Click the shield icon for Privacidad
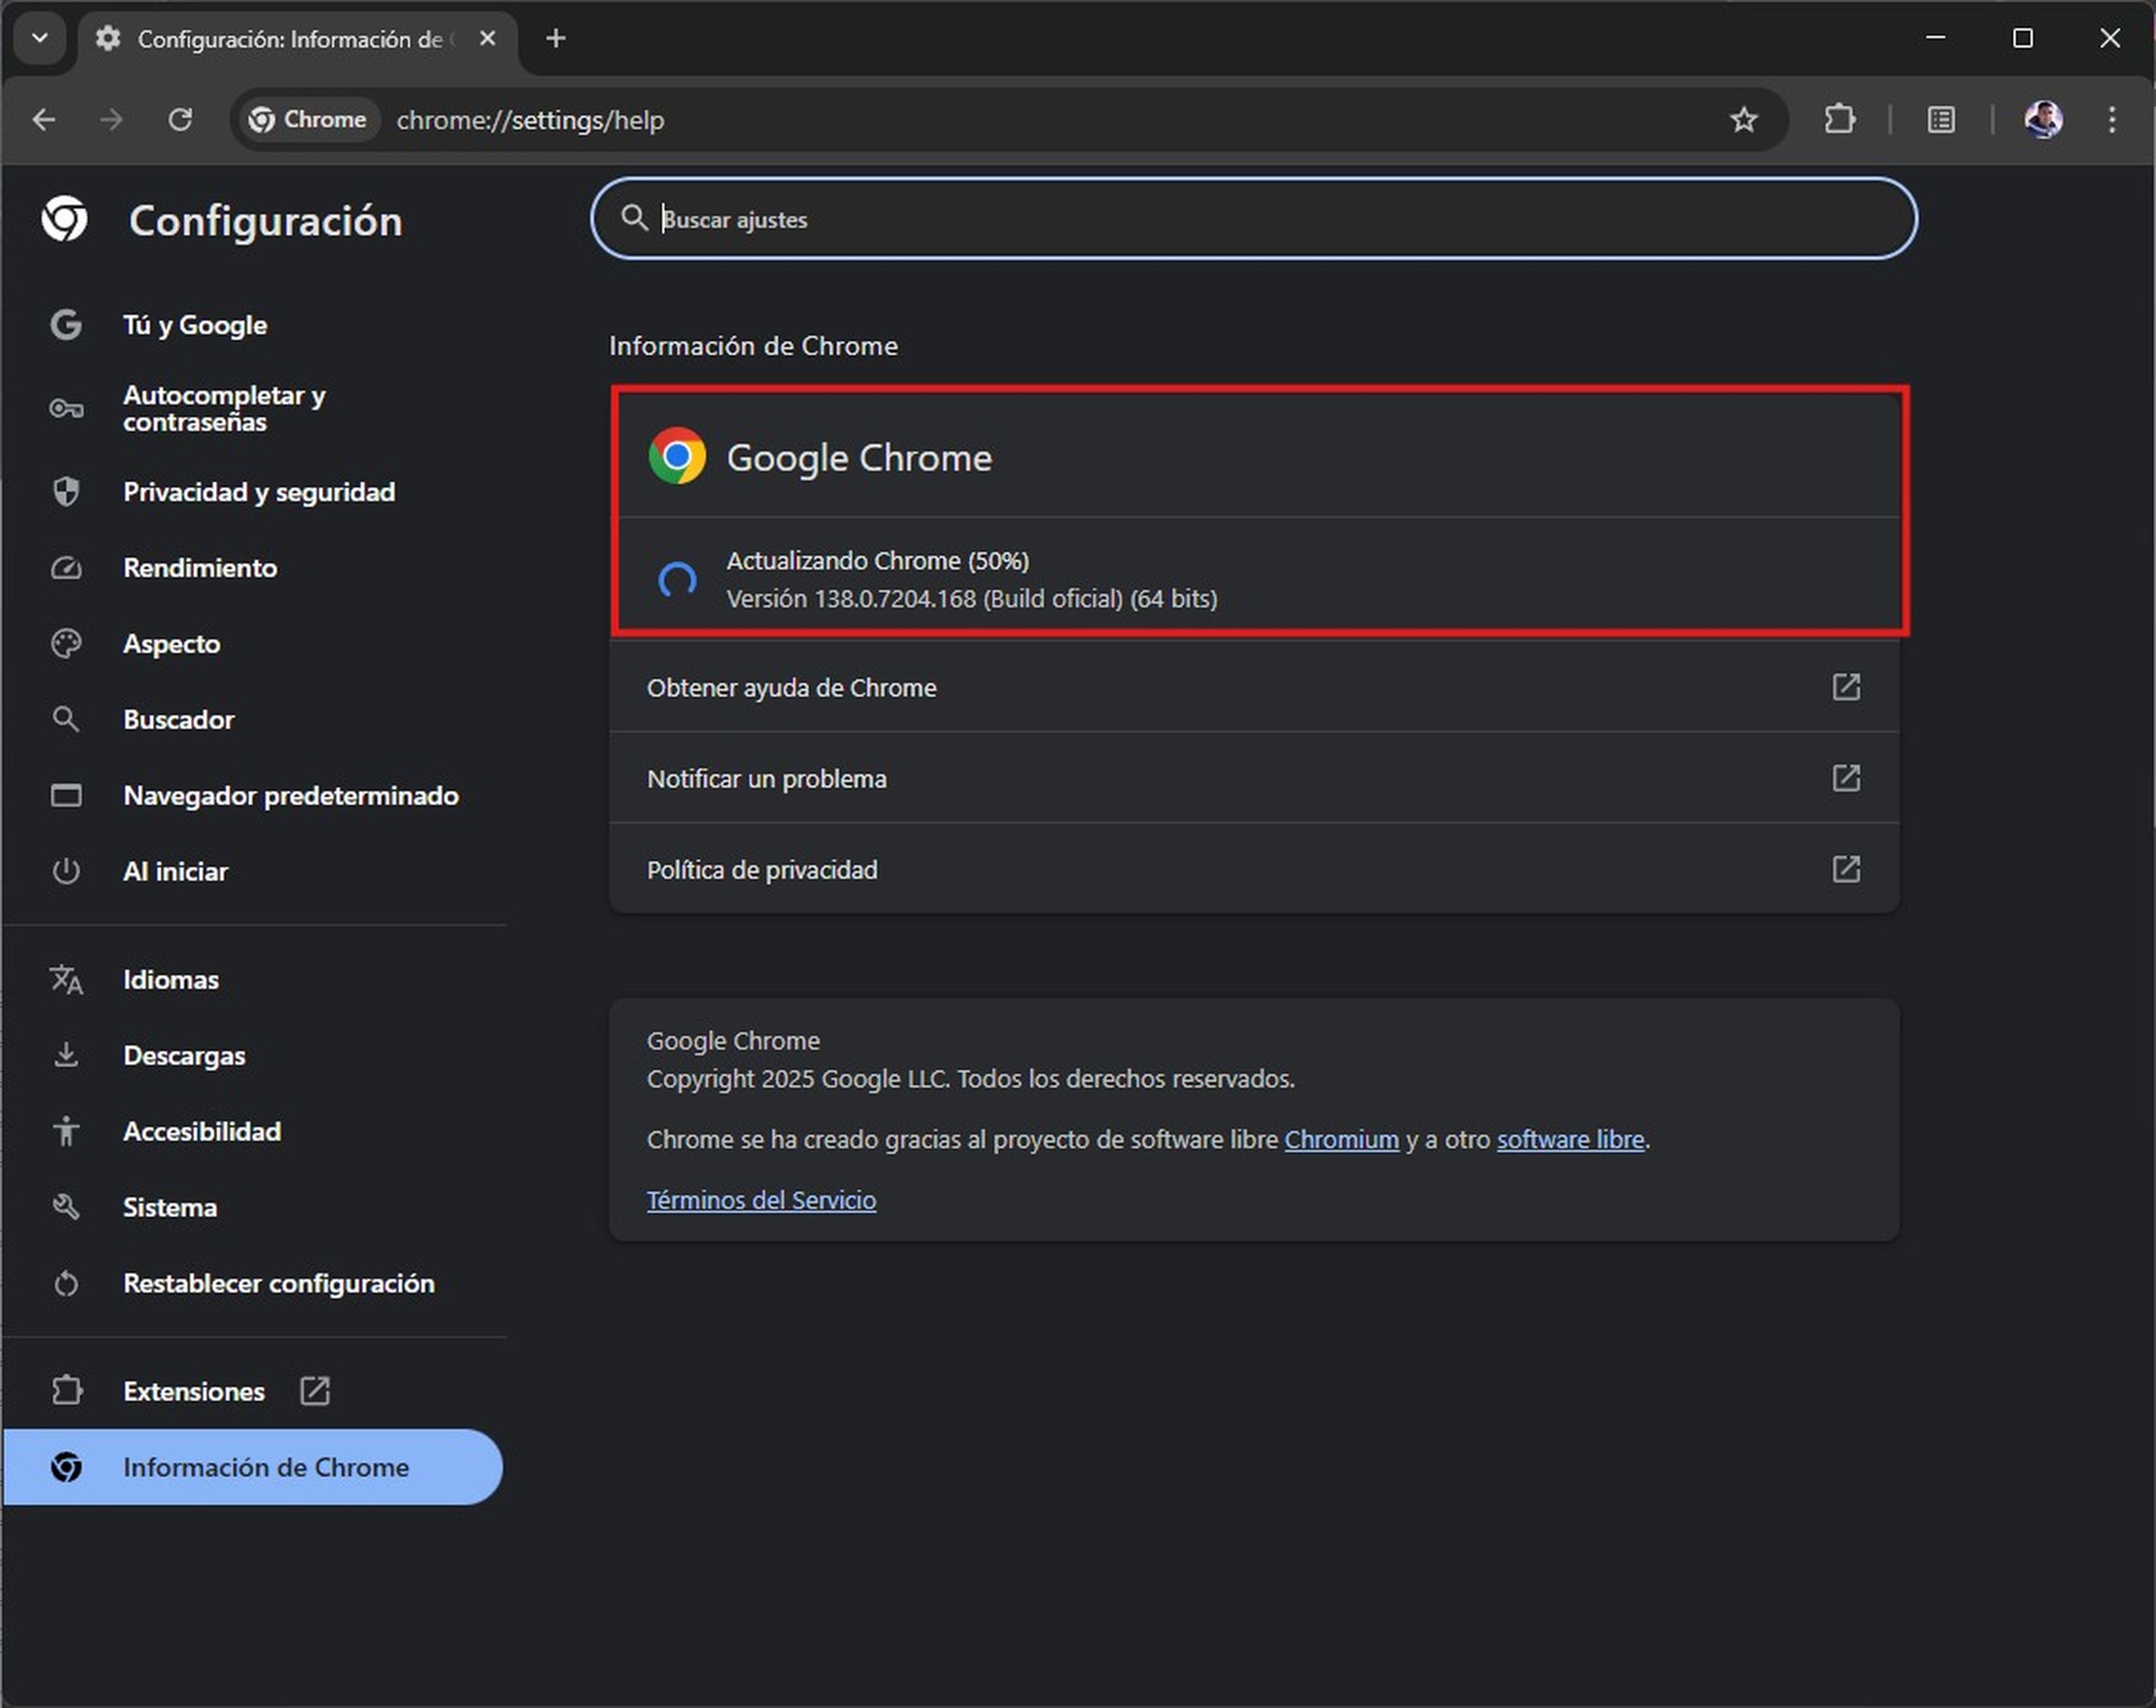 pos(66,492)
